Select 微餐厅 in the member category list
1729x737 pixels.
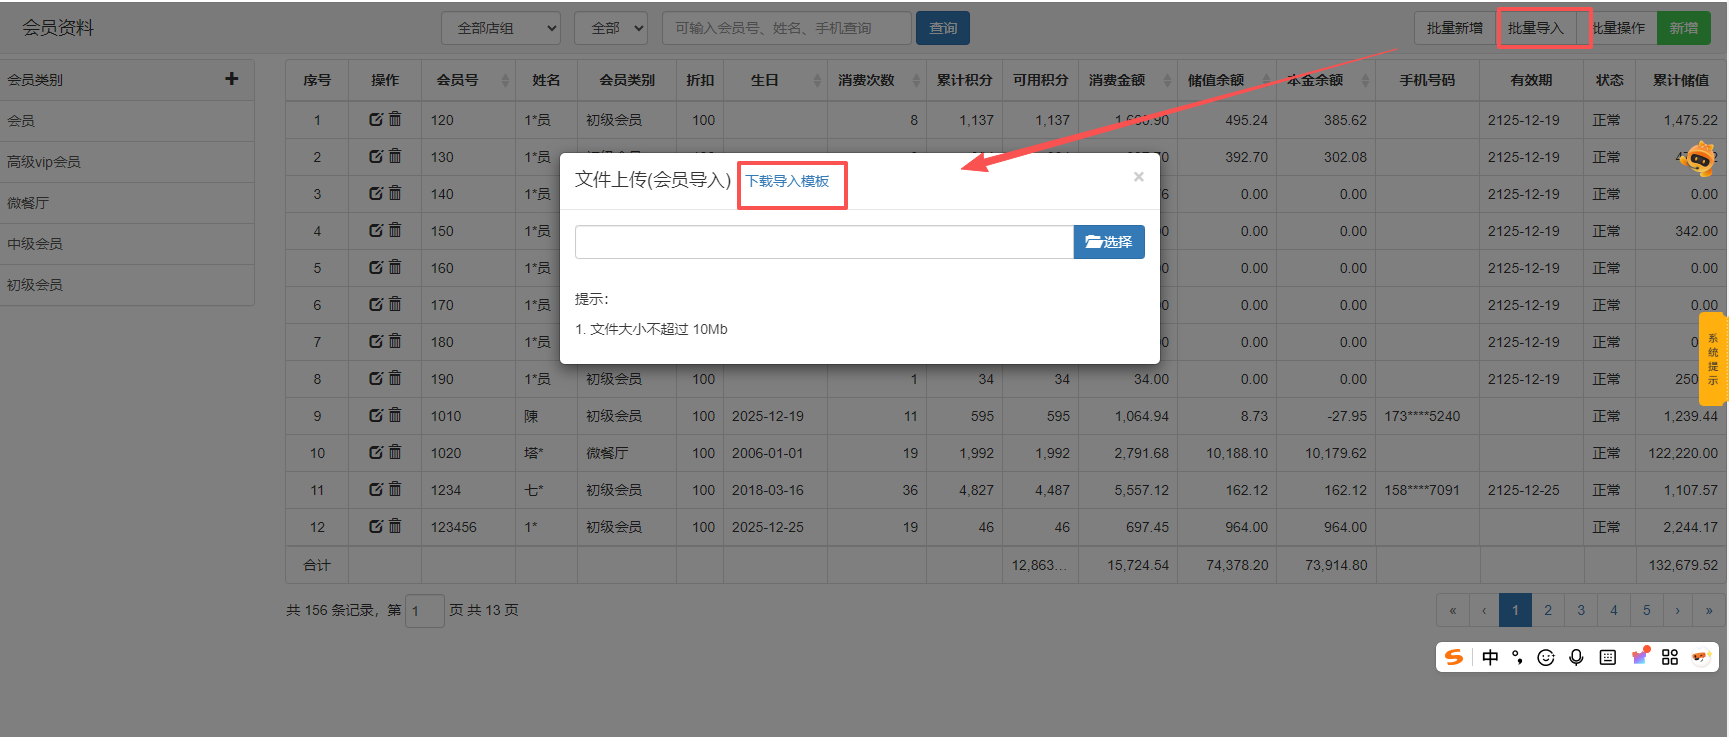(x=28, y=203)
